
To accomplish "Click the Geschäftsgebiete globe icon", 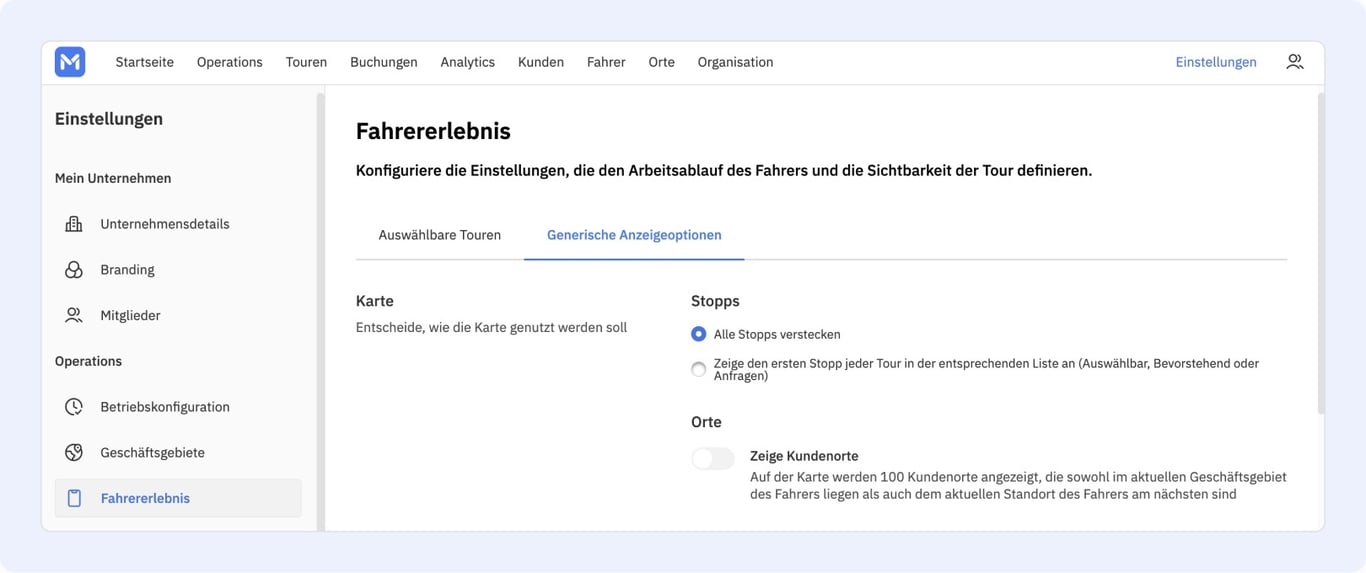I will click(74, 453).
